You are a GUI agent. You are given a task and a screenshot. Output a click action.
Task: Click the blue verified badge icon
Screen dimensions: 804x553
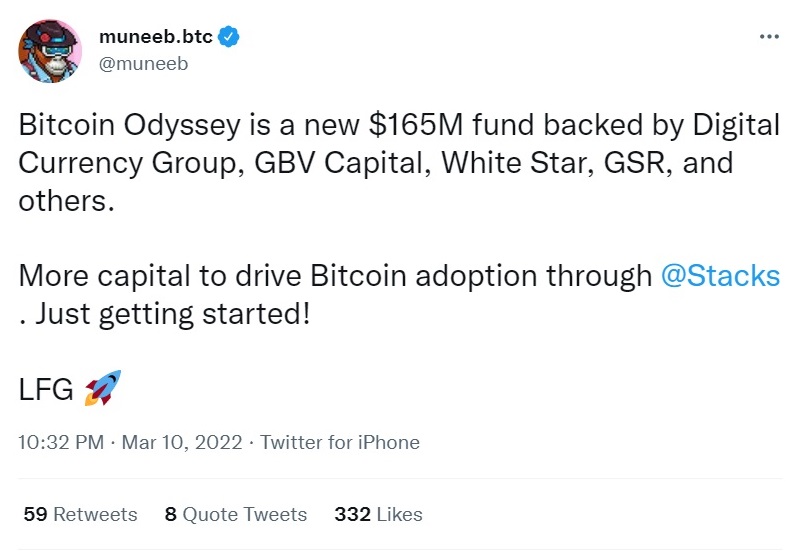[229, 37]
